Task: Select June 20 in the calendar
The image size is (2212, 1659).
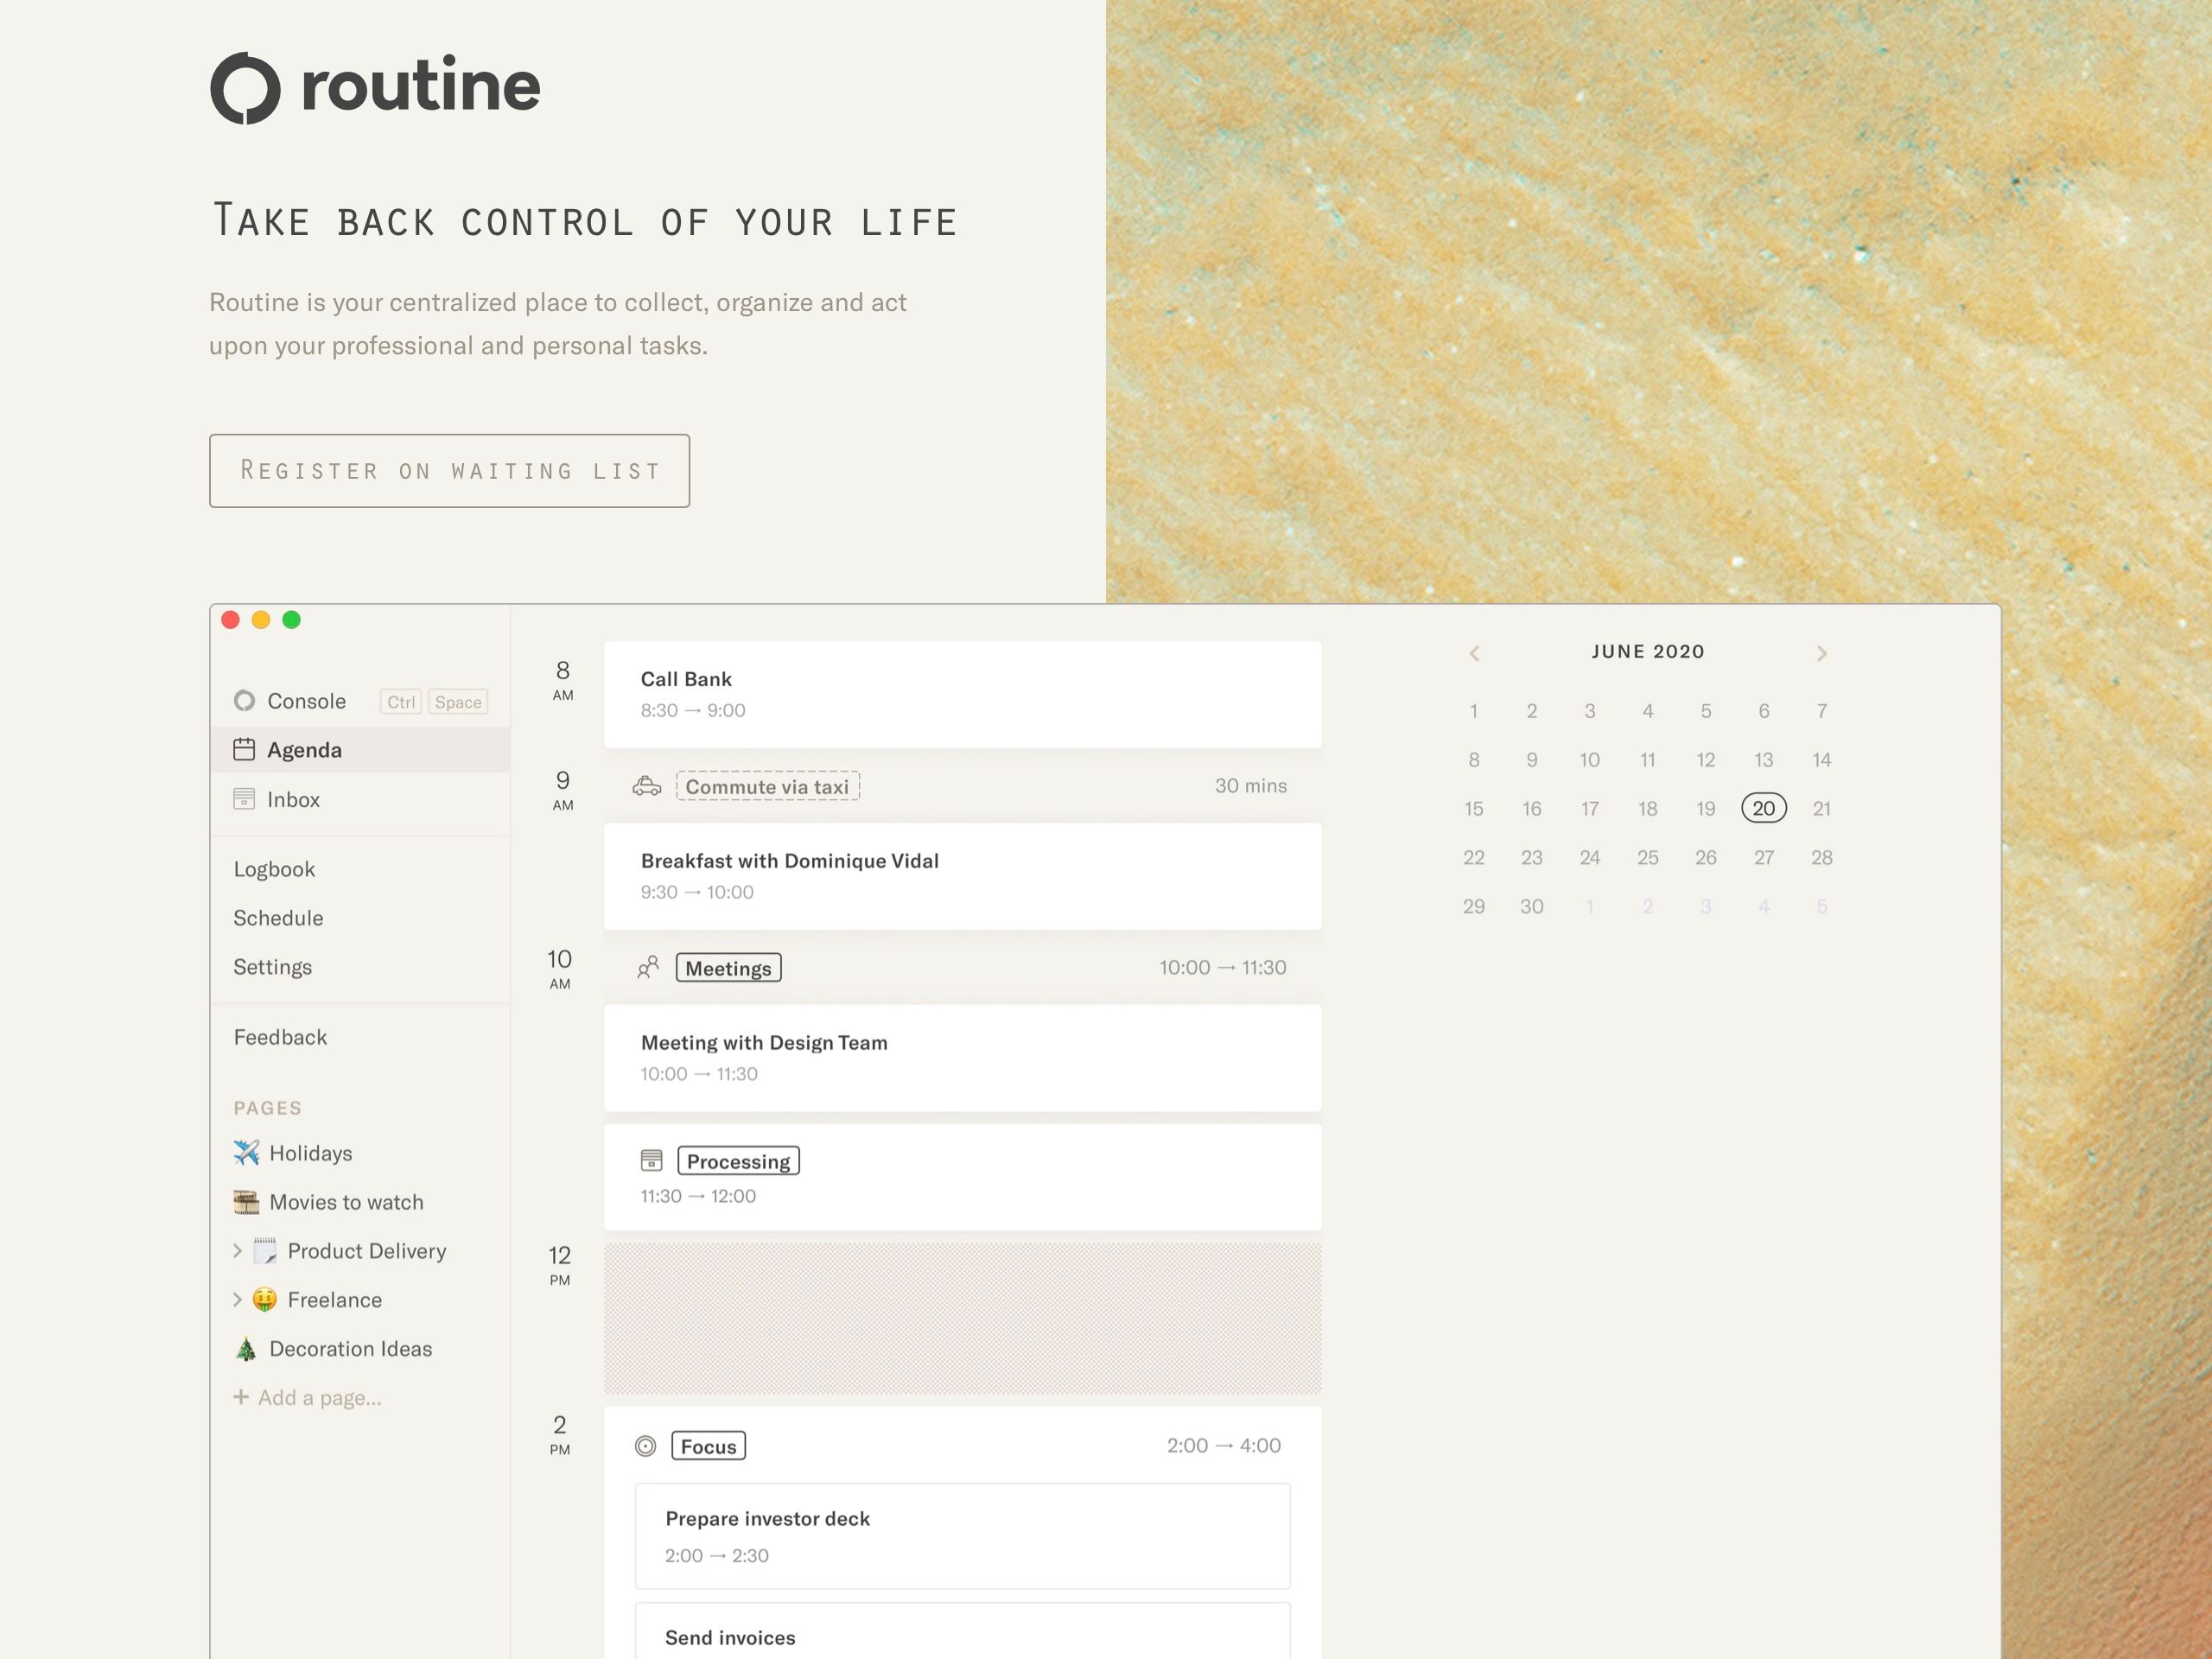Action: (x=1764, y=808)
